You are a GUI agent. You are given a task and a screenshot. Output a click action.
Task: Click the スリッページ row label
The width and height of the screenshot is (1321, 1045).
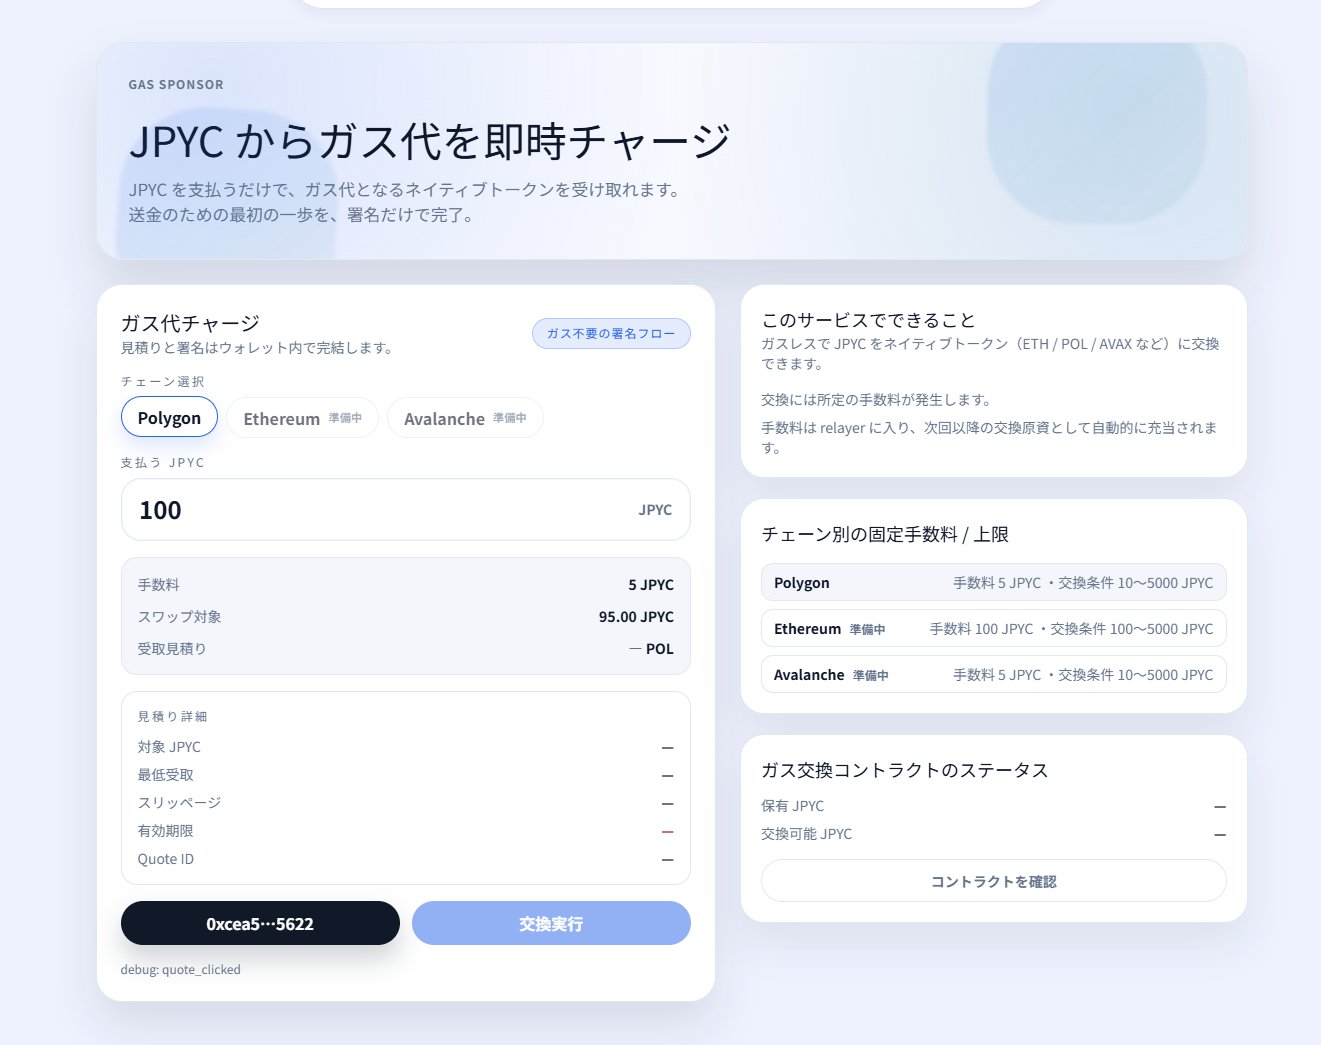tap(179, 803)
